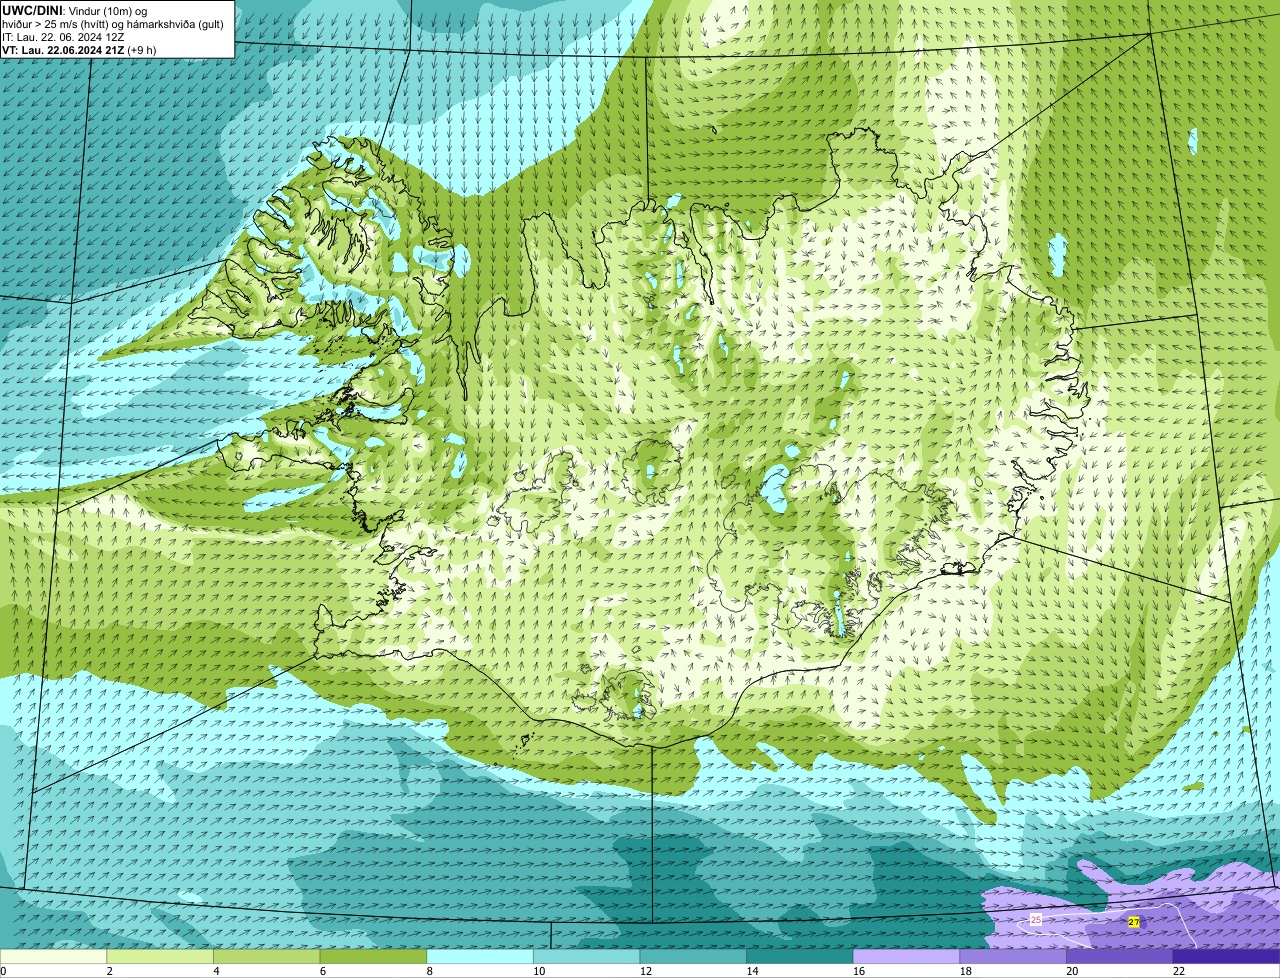Click the 'IT: Lau. 22. 06. 2024 12Z' line
Image resolution: width=1280 pixels, height=978 pixels.
(x=63, y=37)
